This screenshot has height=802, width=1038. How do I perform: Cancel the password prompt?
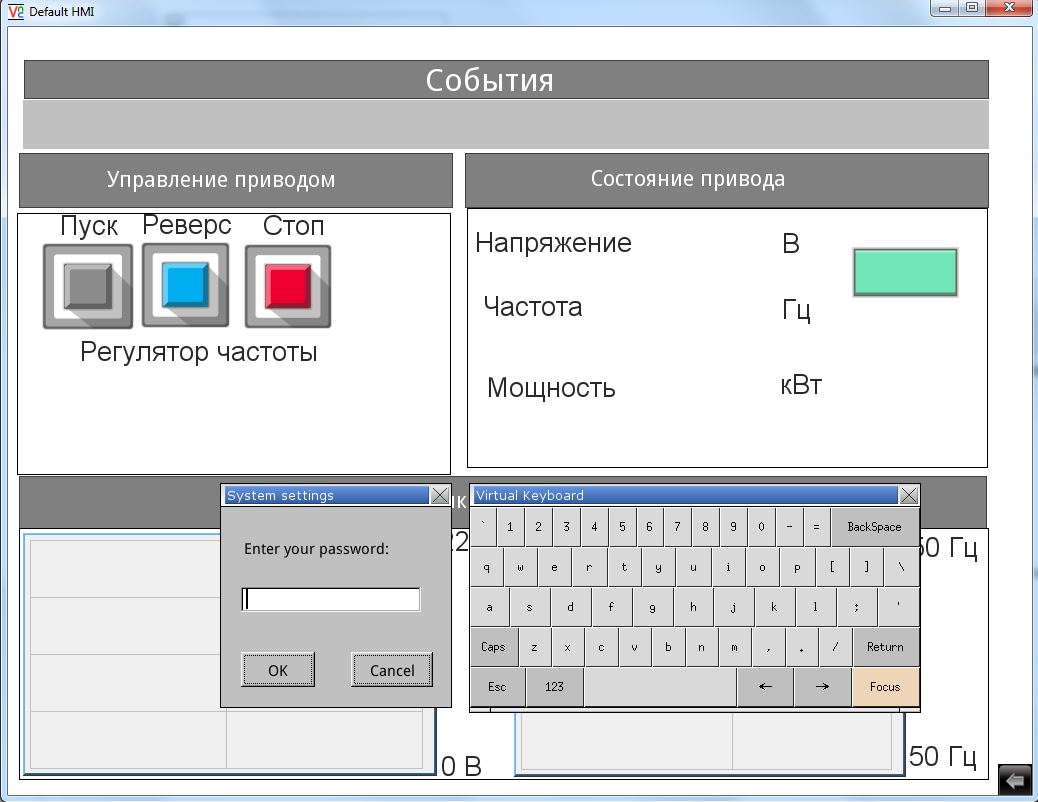click(391, 670)
